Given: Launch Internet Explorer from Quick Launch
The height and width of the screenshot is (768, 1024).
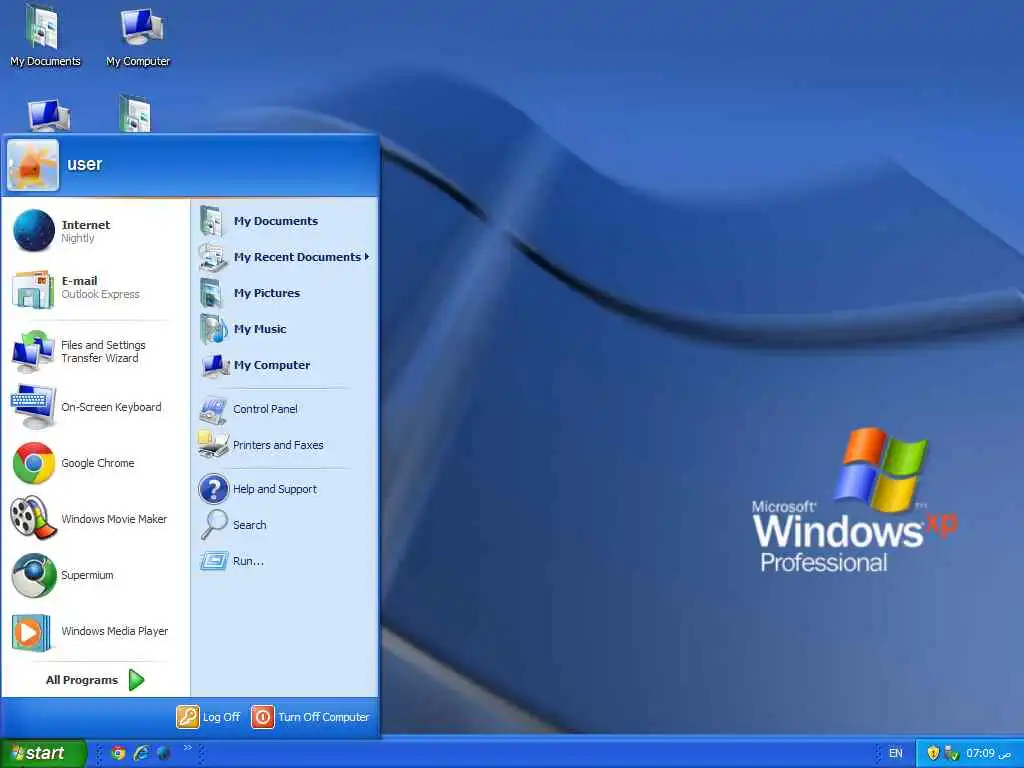Looking at the screenshot, I should tap(141, 753).
